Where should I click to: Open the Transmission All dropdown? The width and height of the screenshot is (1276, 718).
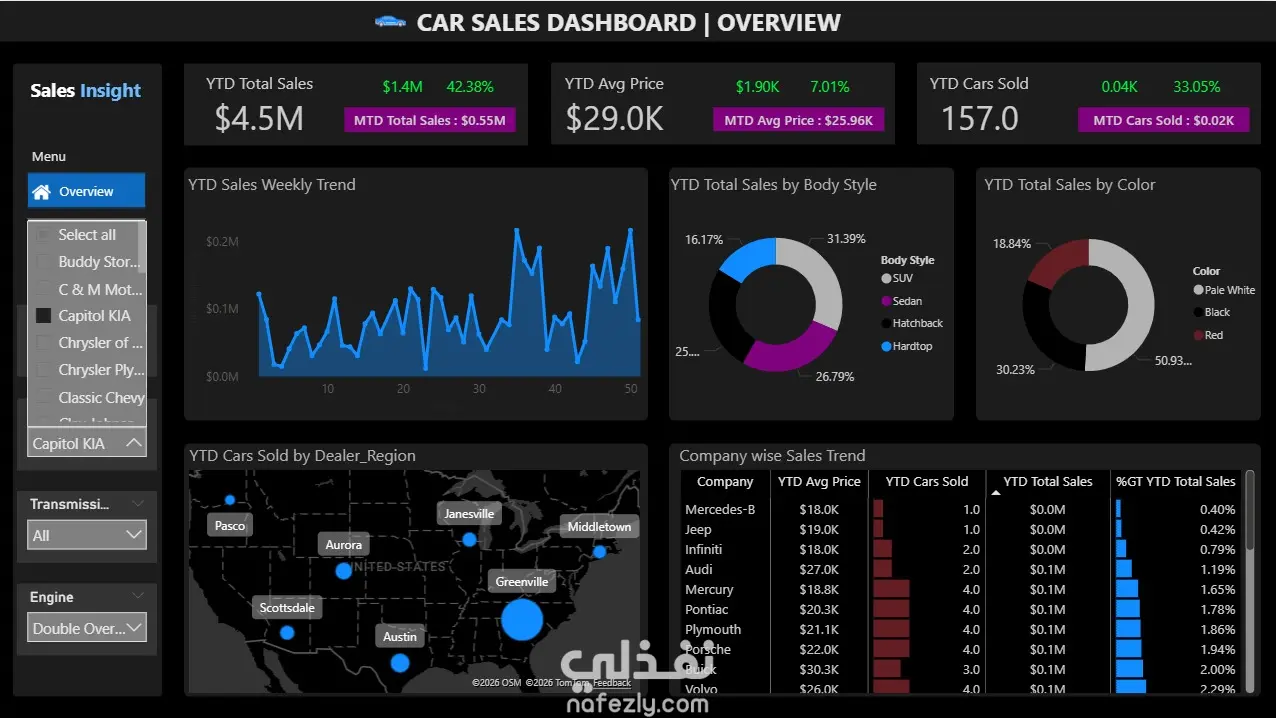click(87, 535)
